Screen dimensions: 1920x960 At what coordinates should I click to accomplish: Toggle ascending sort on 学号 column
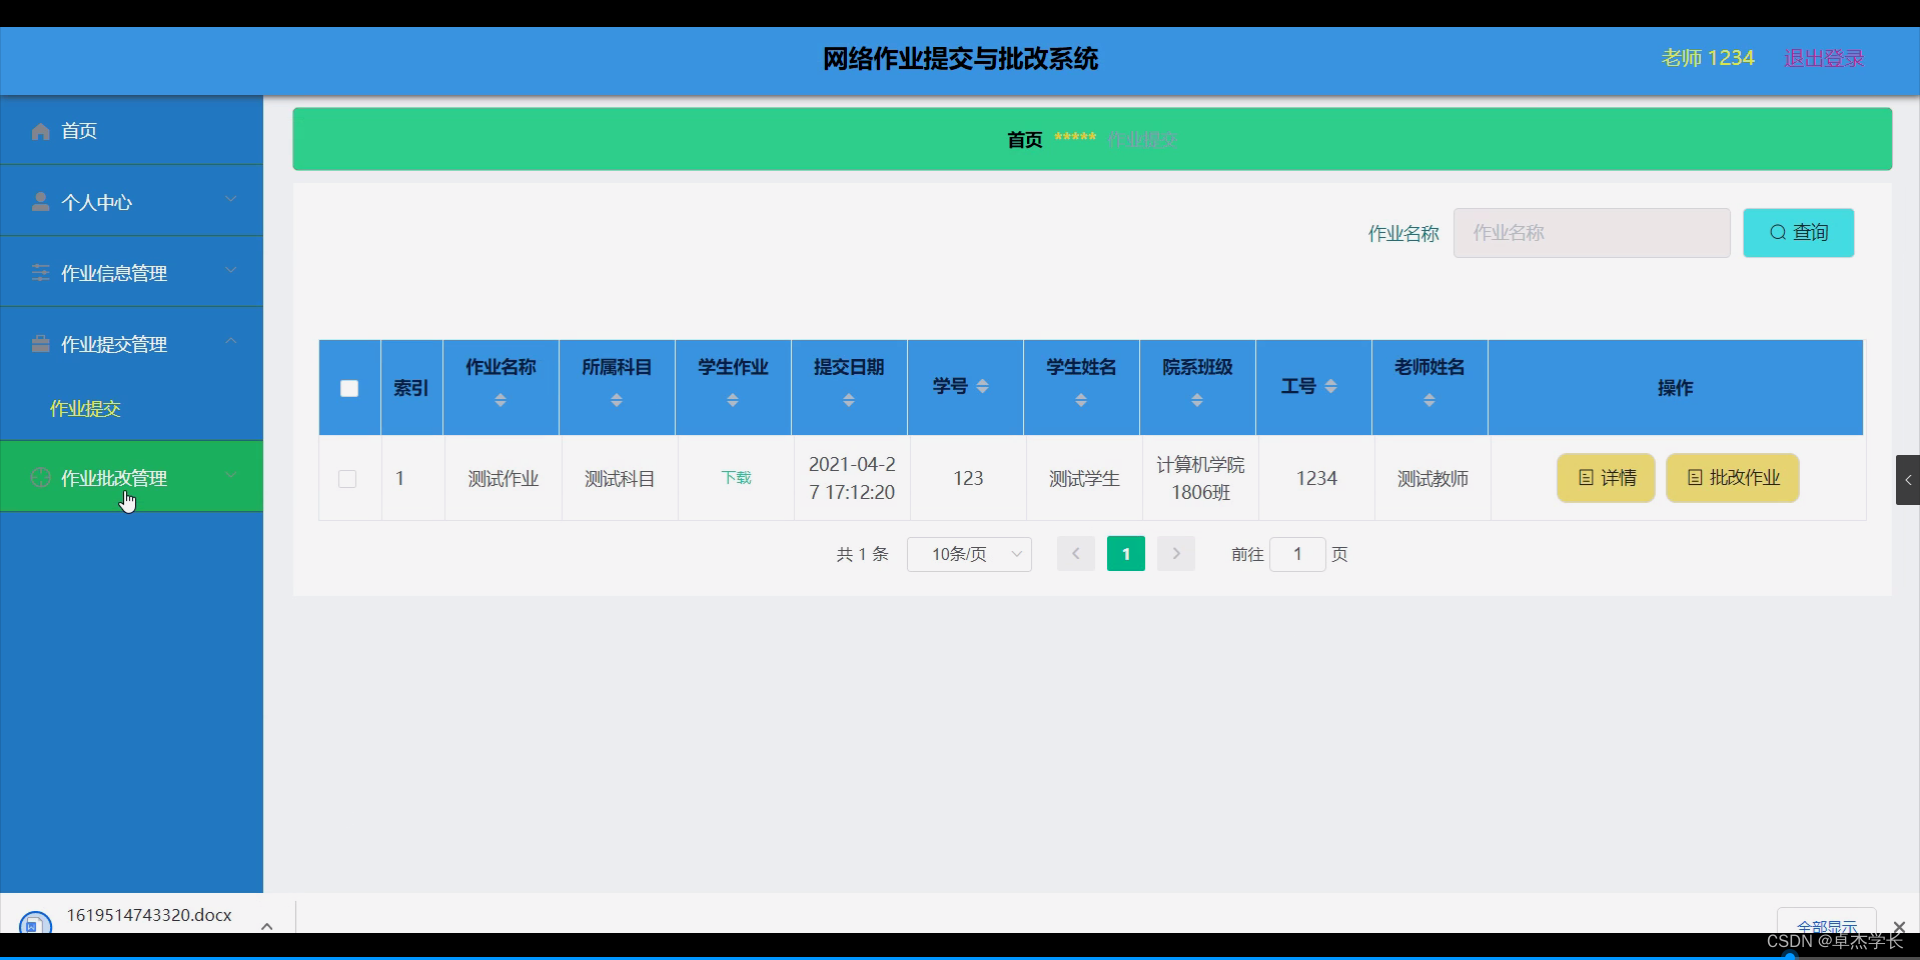pyautogui.click(x=984, y=380)
